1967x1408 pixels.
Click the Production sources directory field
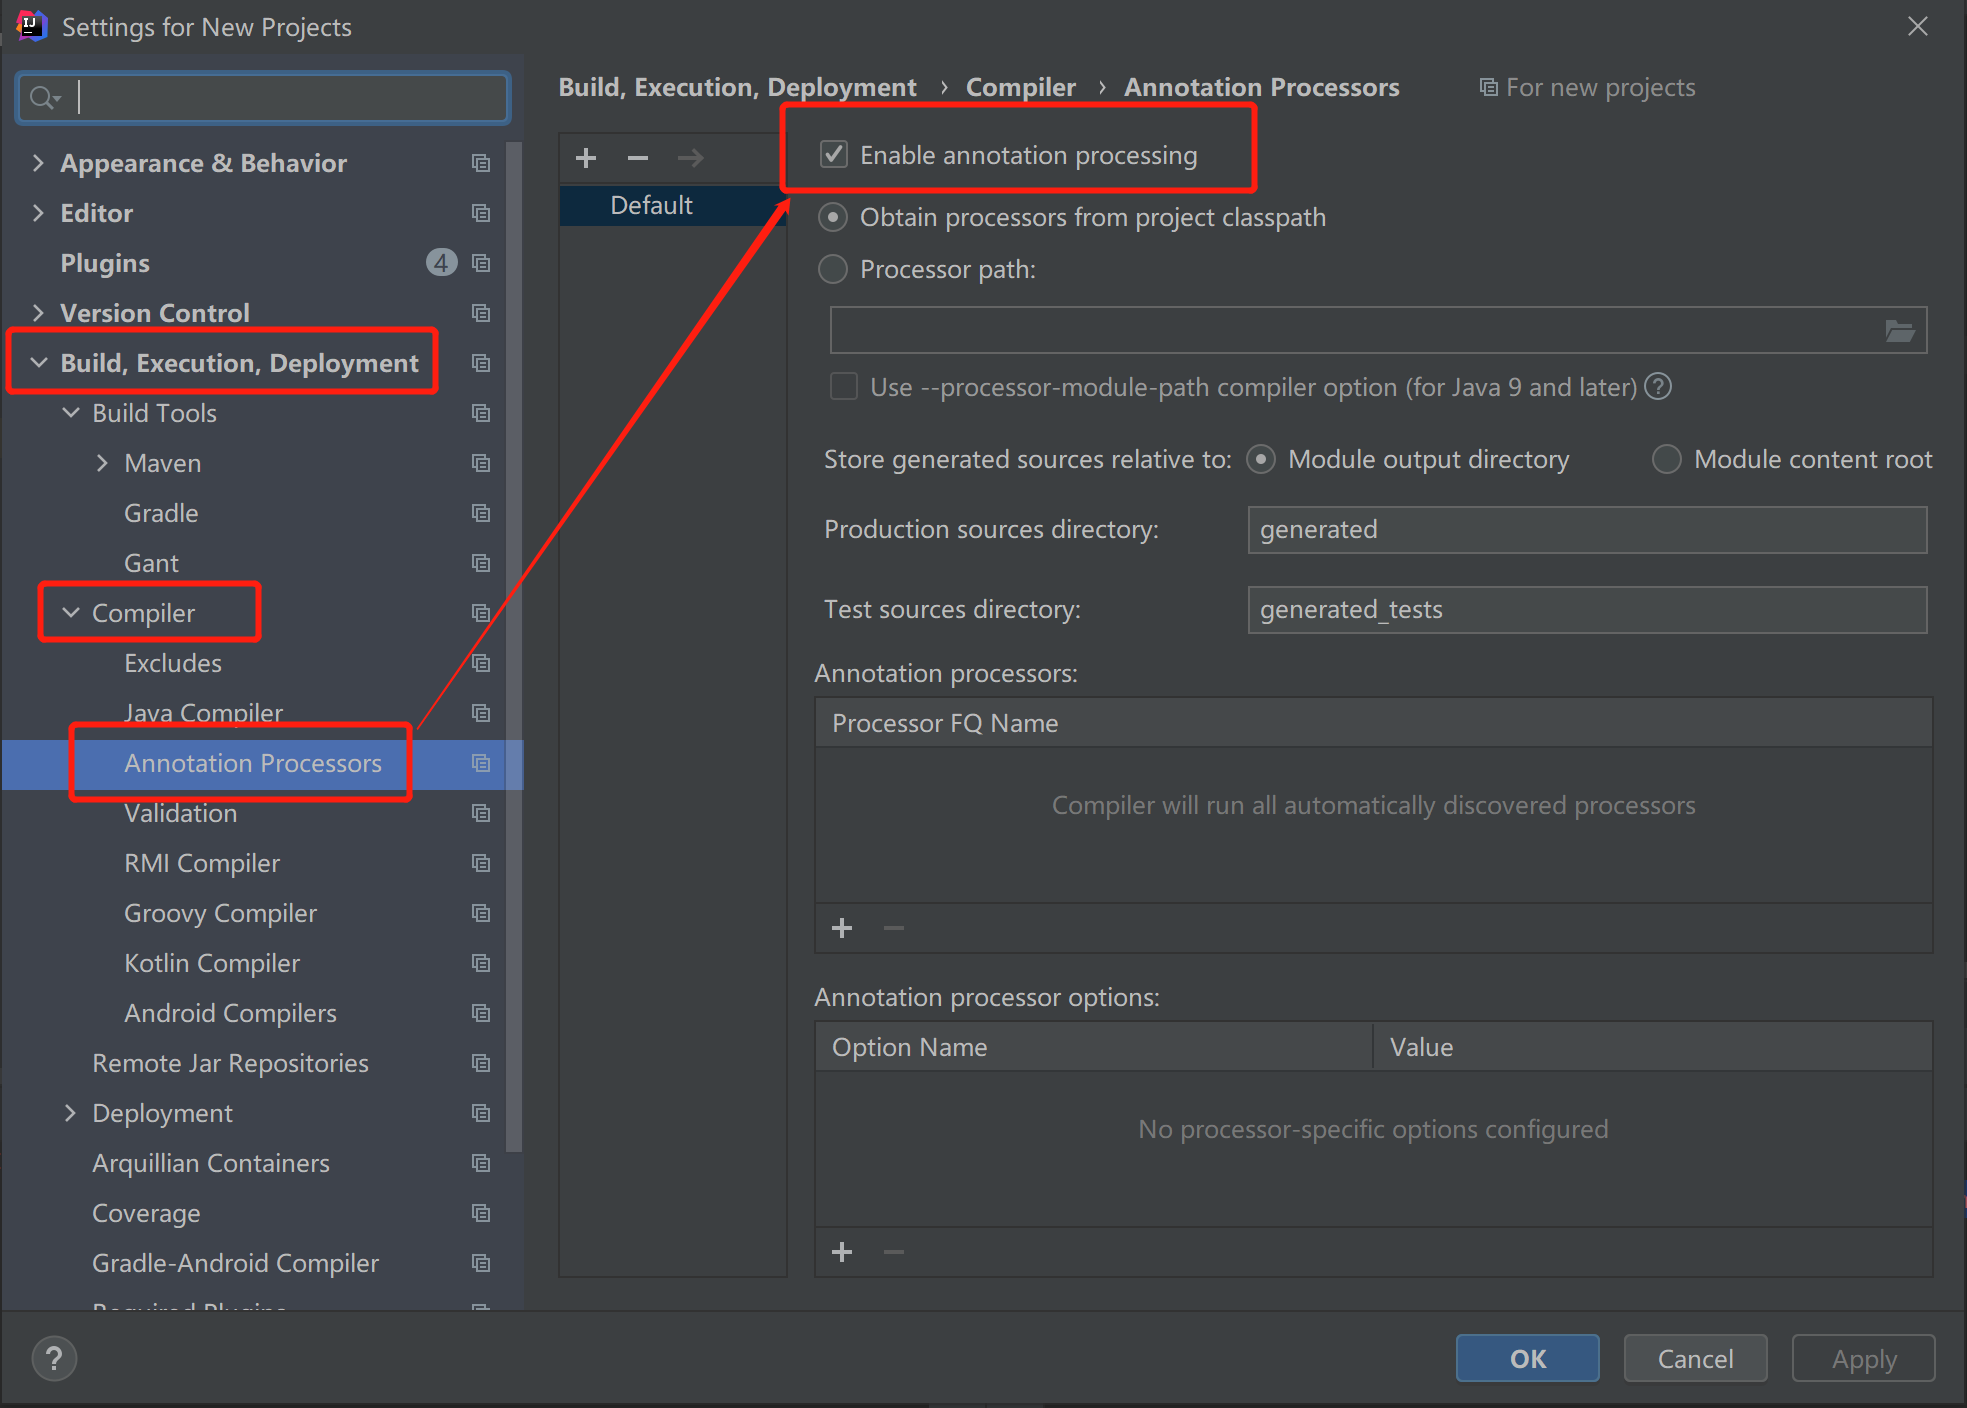pyautogui.click(x=1586, y=529)
